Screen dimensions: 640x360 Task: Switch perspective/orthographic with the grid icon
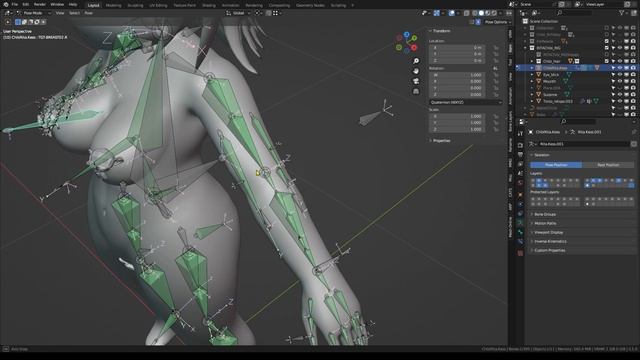point(416,91)
